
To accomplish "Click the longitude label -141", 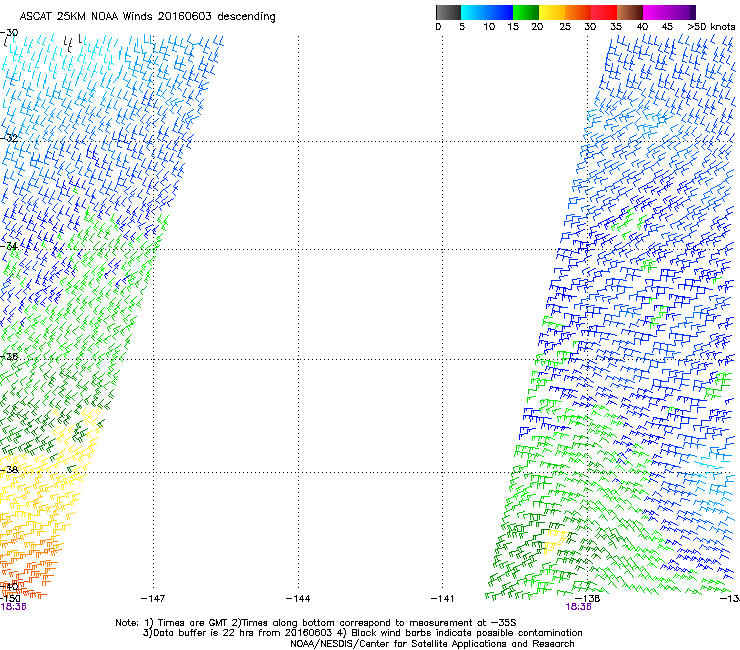I will (442, 599).
